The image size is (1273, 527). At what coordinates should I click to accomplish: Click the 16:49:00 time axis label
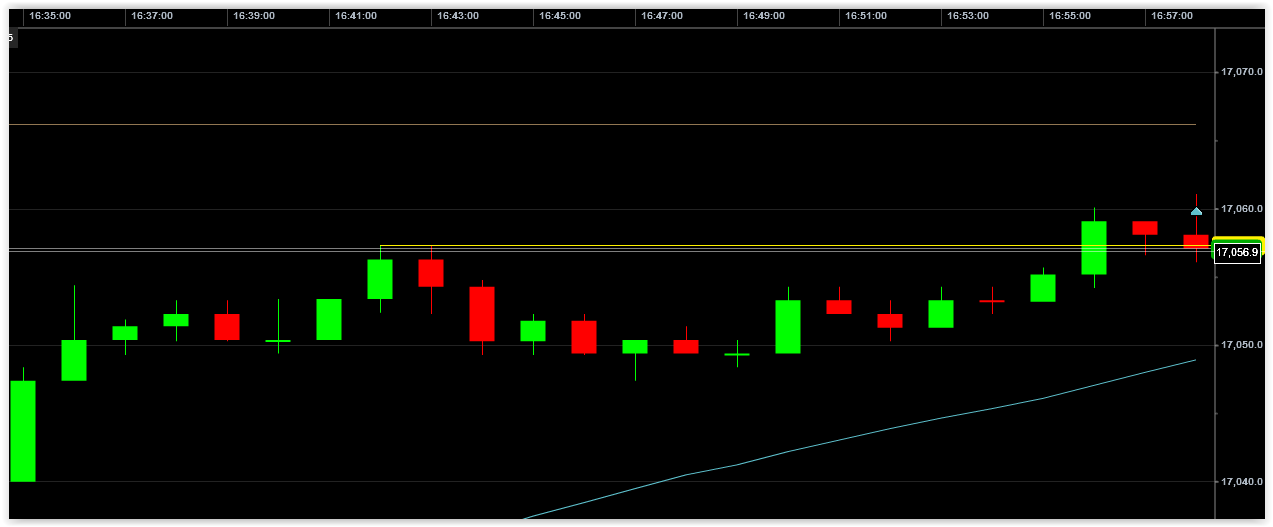763,16
